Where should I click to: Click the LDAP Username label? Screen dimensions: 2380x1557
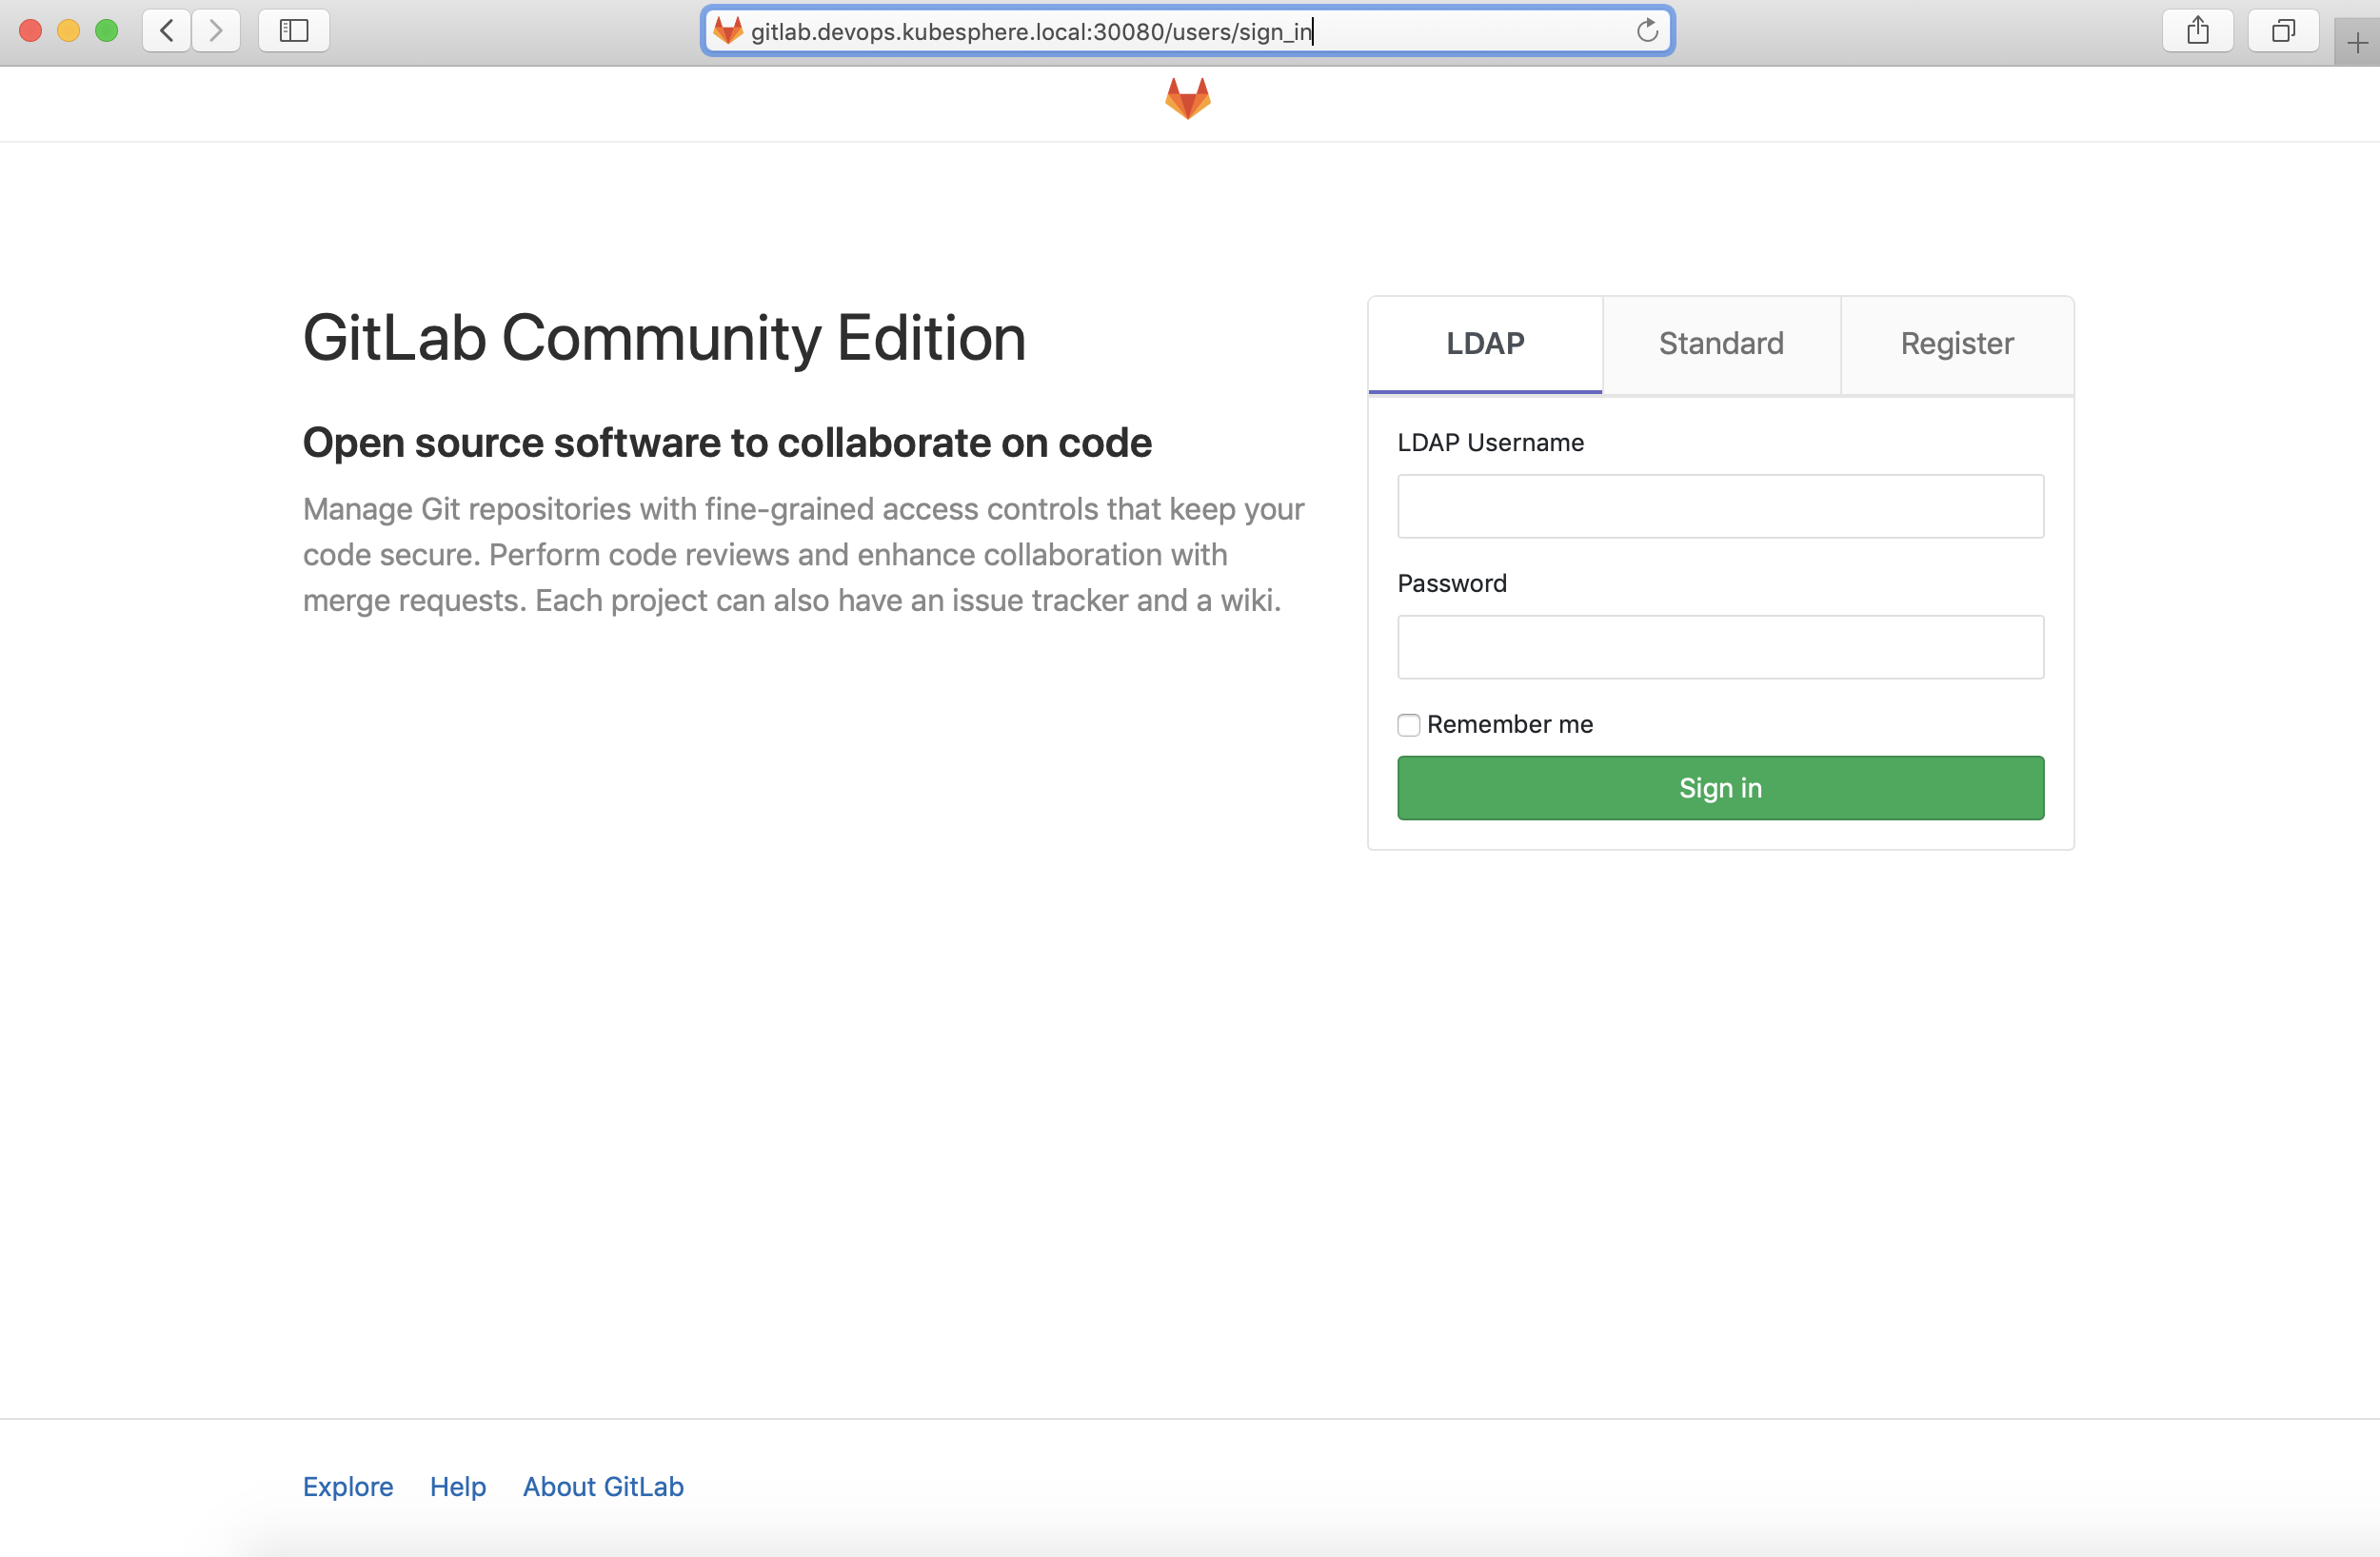1490,442
